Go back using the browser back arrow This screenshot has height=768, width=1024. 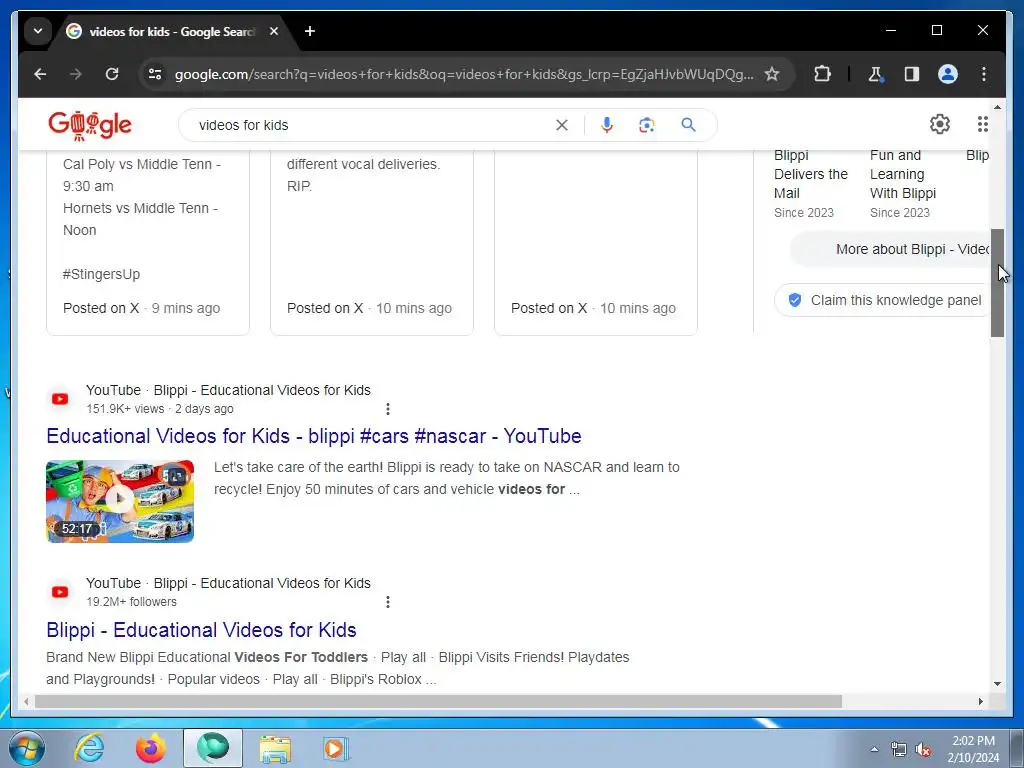(40, 74)
